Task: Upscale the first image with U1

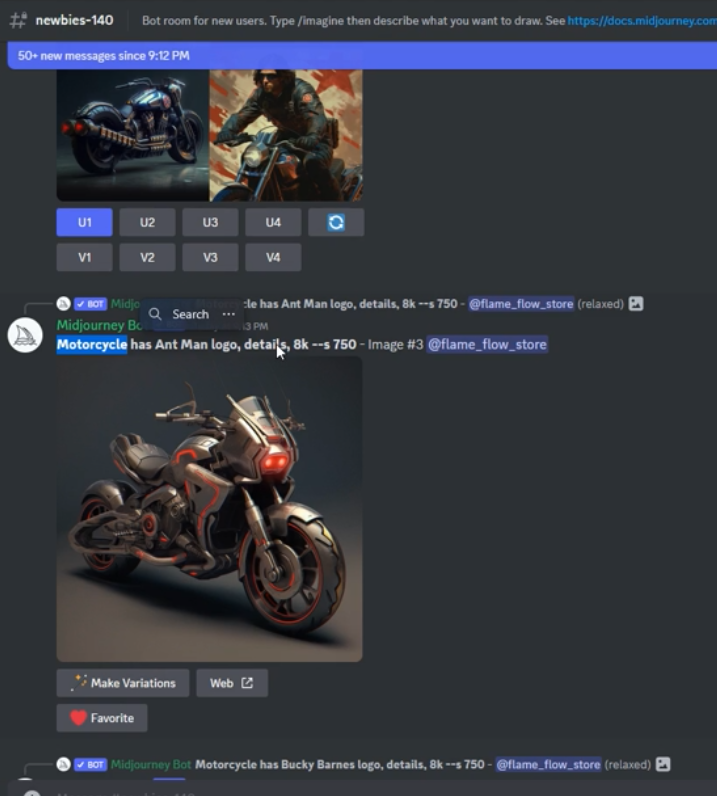Action: pos(85,222)
